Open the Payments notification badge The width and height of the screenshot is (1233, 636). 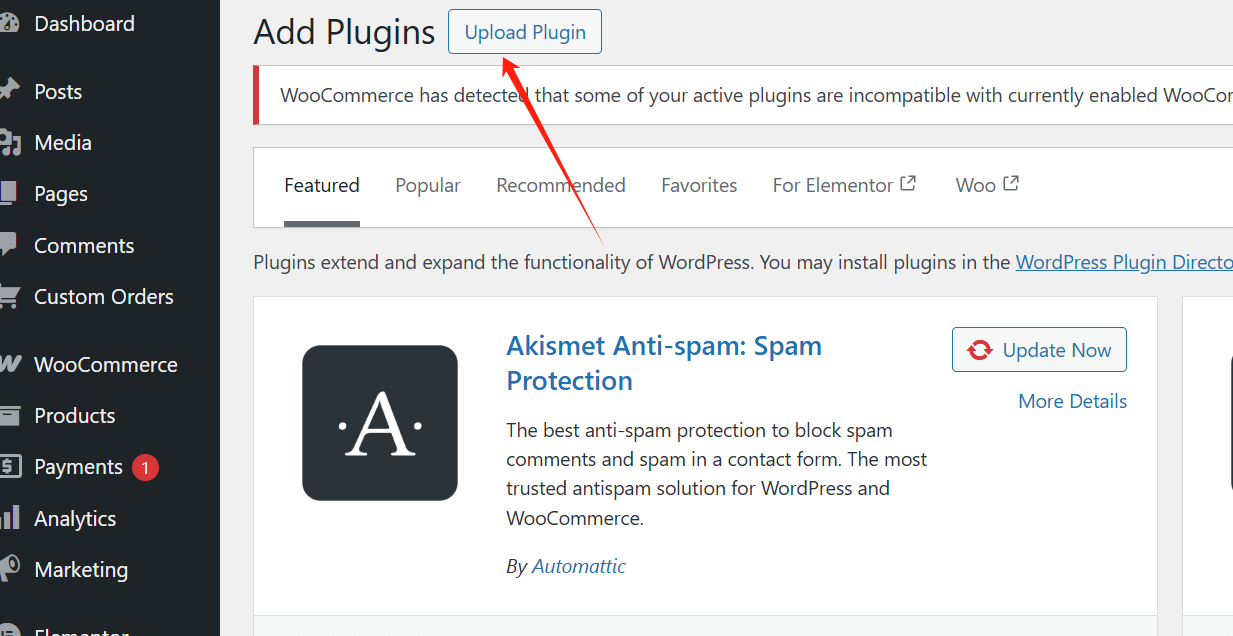[145, 467]
